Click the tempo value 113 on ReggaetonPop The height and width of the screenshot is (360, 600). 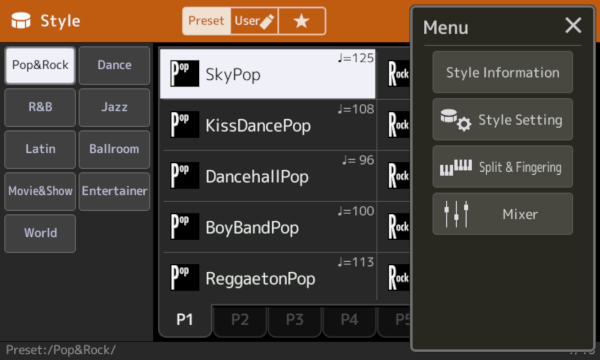click(x=355, y=262)
